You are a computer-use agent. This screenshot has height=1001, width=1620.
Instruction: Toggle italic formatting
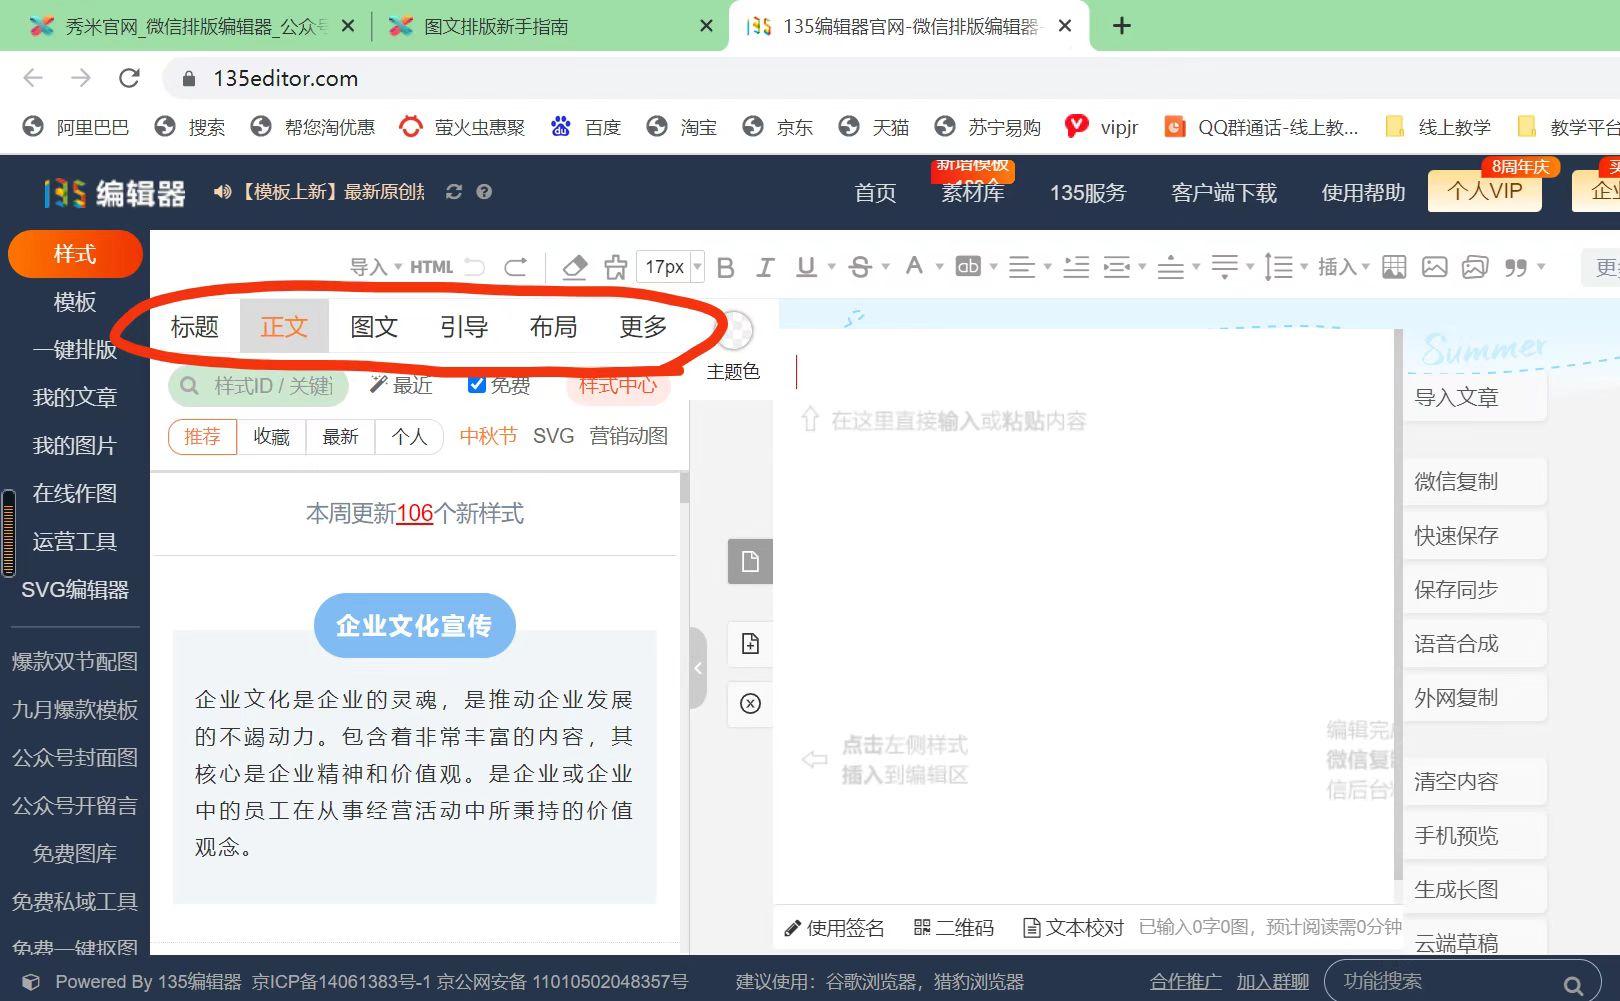pyautogui.click(x=765, y=266)
